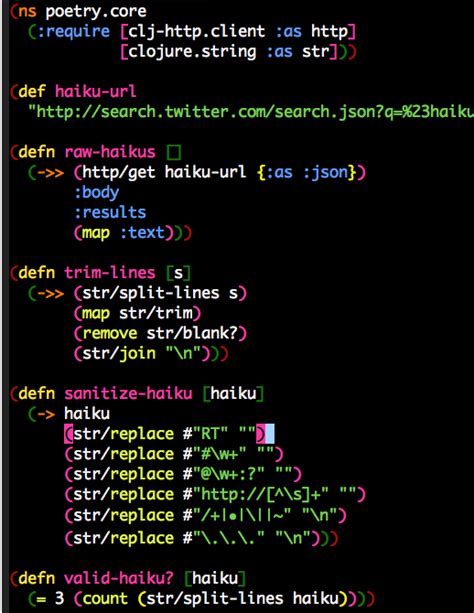Click the #"\.\.\." regex literal
Screen dimensions: 474x613
point(224,538)
